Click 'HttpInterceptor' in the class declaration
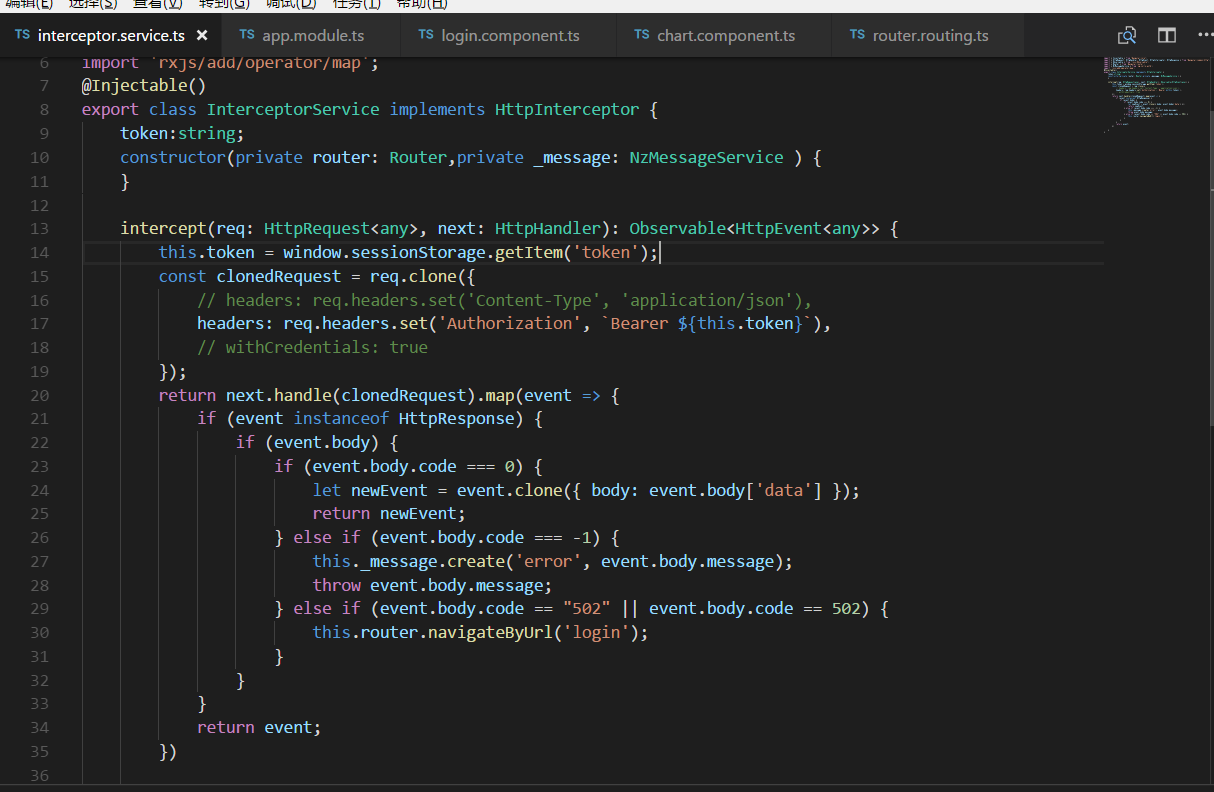 click(x=567, y=110)
